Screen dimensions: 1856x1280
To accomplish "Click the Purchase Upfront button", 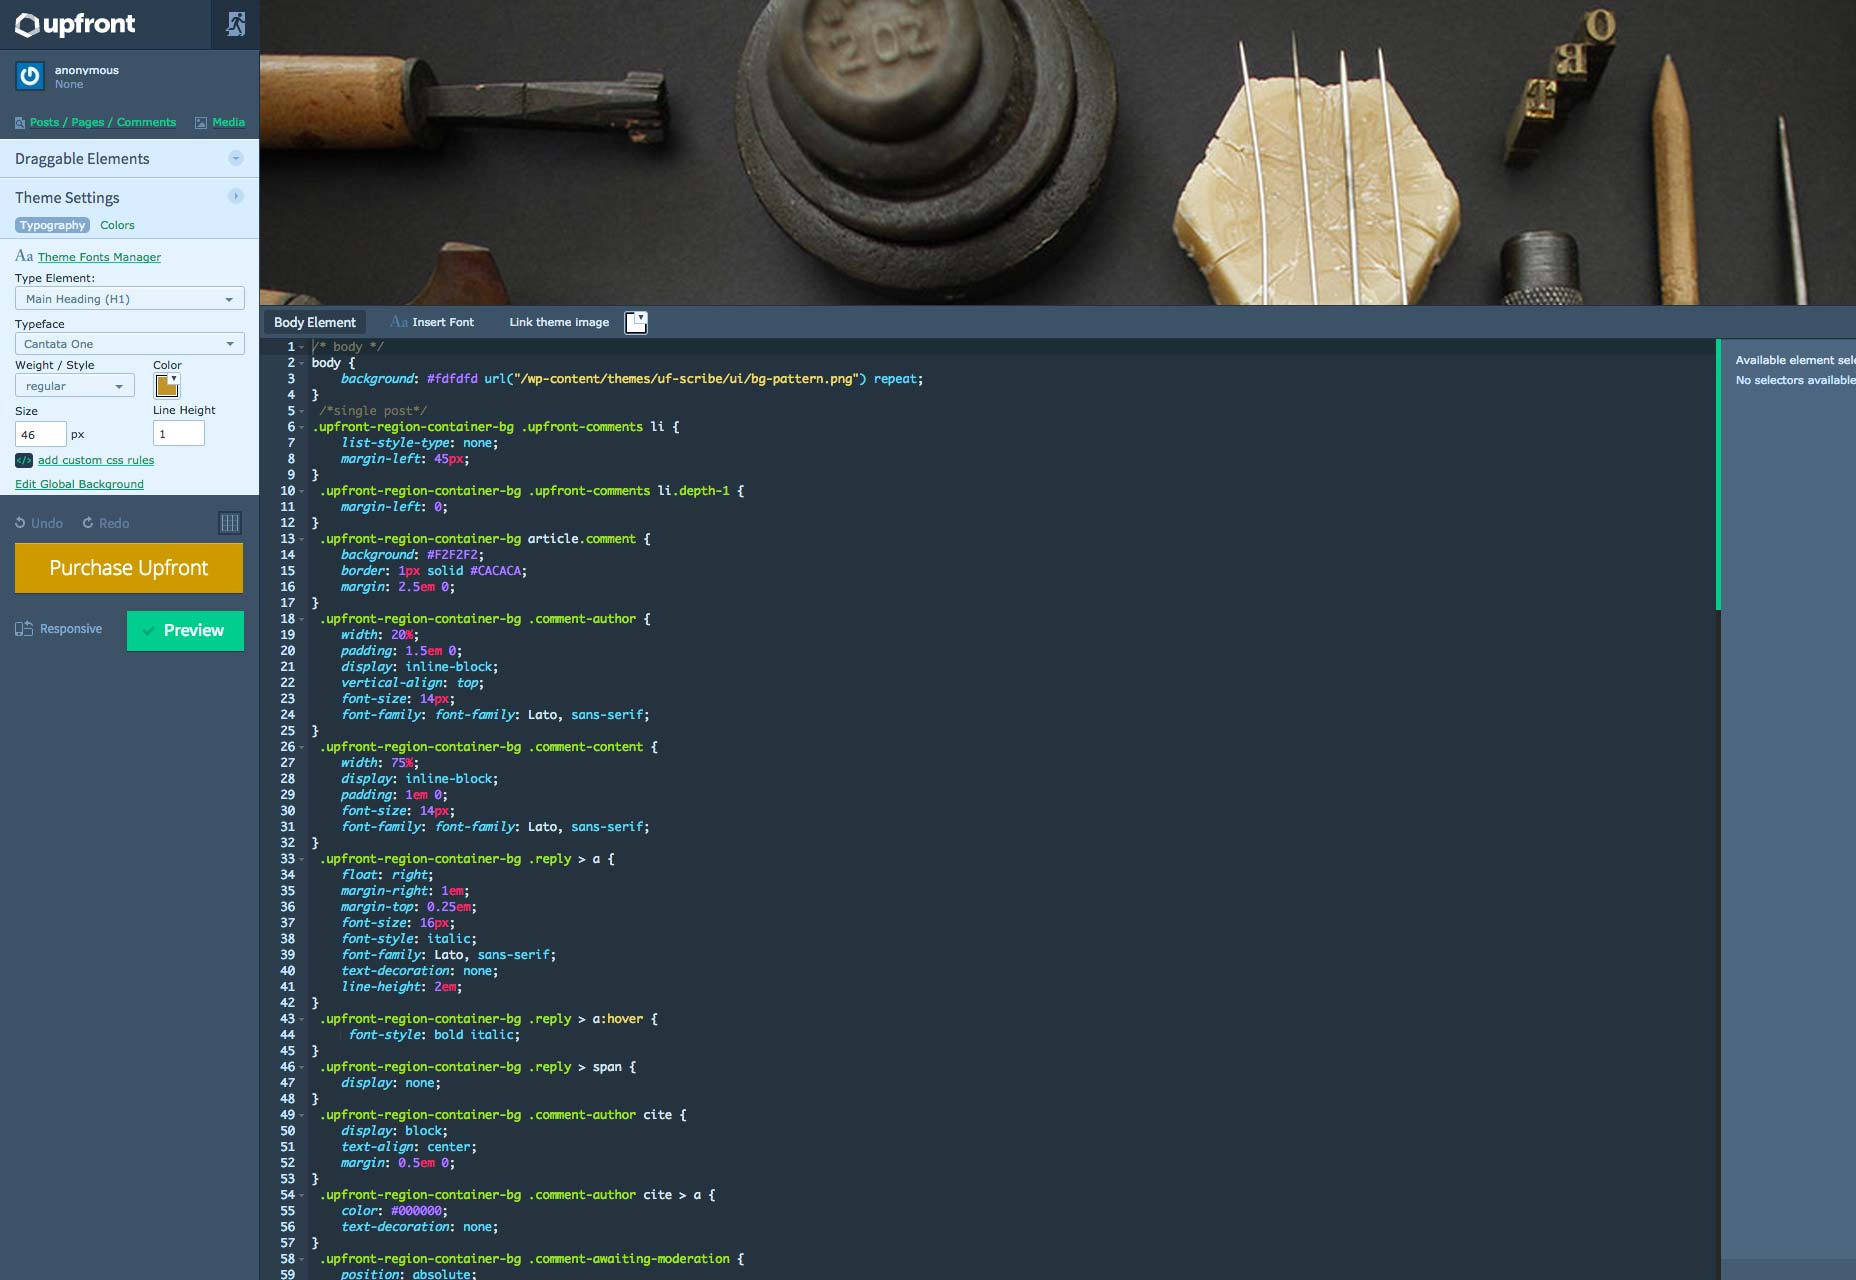I will coord(129,568).
